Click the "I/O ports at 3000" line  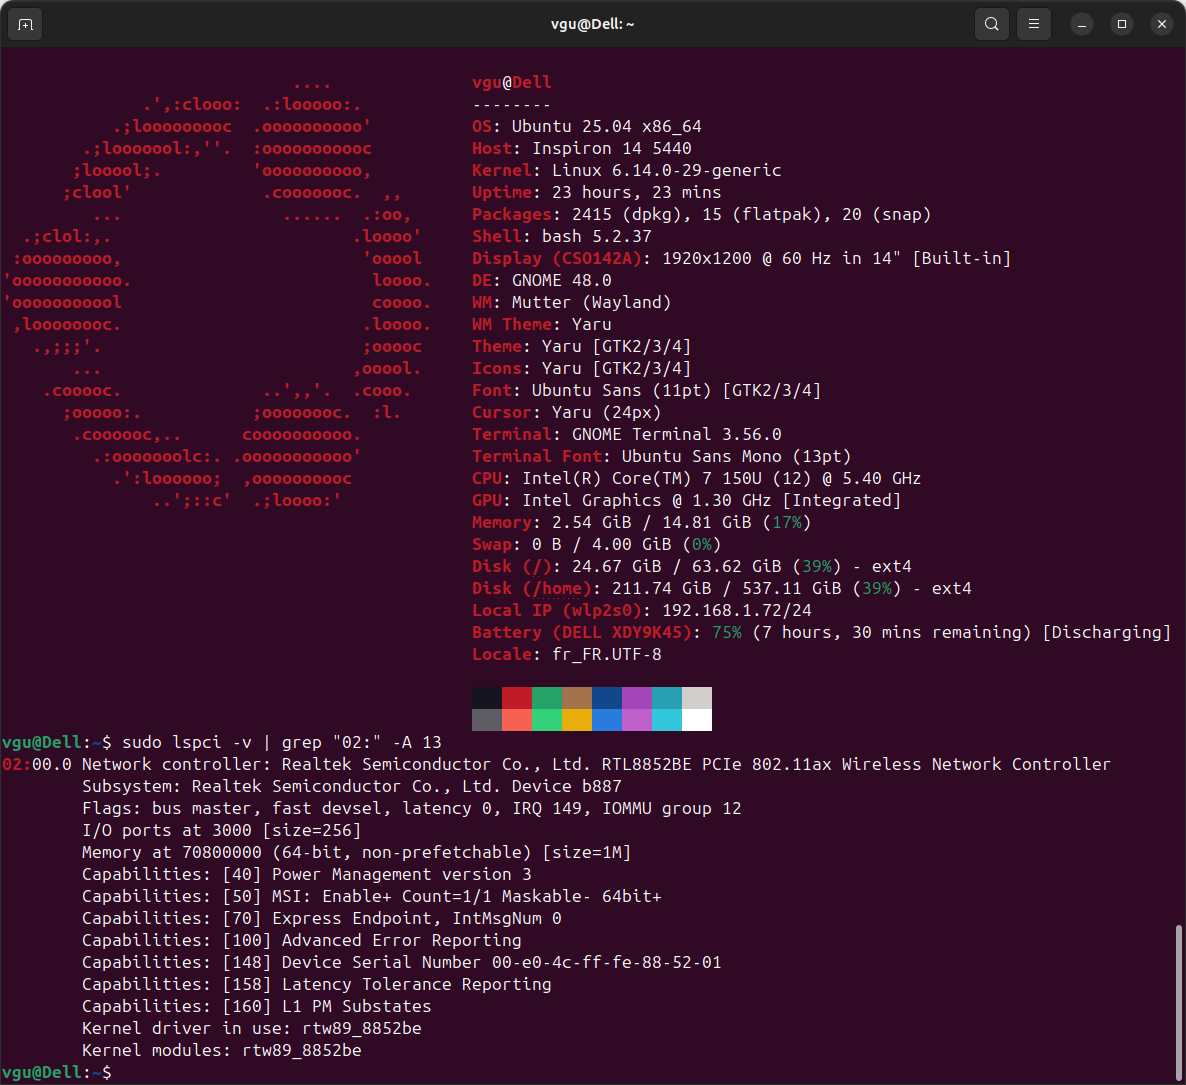pyautogui.click(x=222, y=830)
